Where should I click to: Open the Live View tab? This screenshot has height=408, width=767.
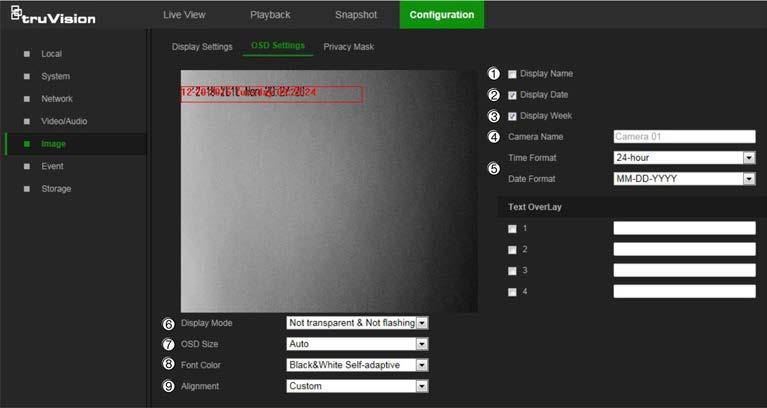[x=184, y=15]
